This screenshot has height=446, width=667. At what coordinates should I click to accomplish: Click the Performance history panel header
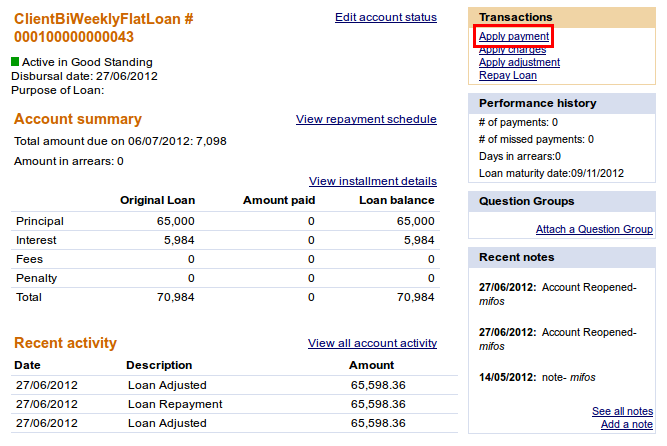pos(537,103)
